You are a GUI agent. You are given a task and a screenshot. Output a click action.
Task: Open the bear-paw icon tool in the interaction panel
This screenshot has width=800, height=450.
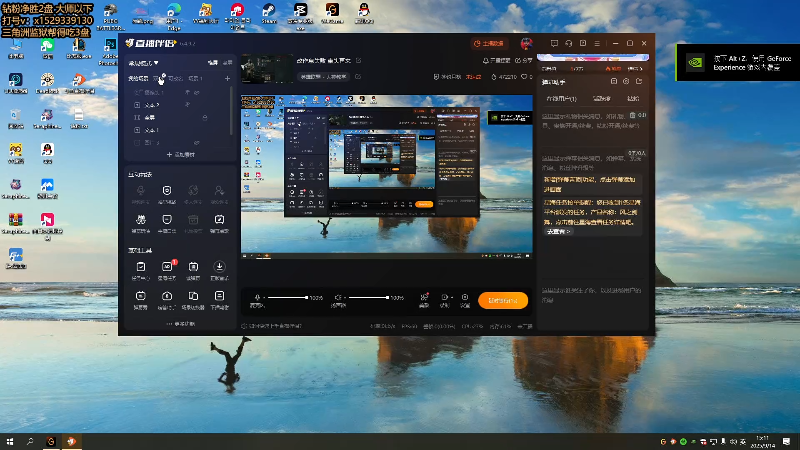[140, 219]
